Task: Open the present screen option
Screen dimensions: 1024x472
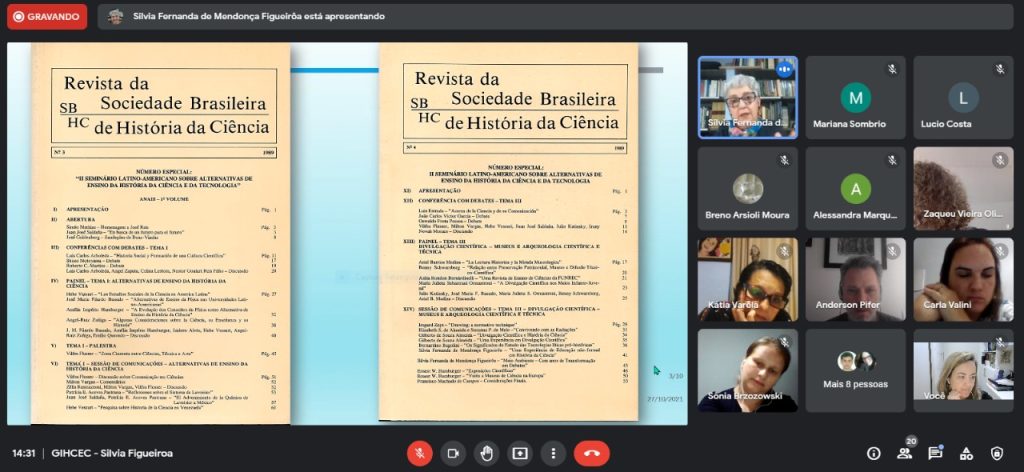Action: click(x=520, y=453)
